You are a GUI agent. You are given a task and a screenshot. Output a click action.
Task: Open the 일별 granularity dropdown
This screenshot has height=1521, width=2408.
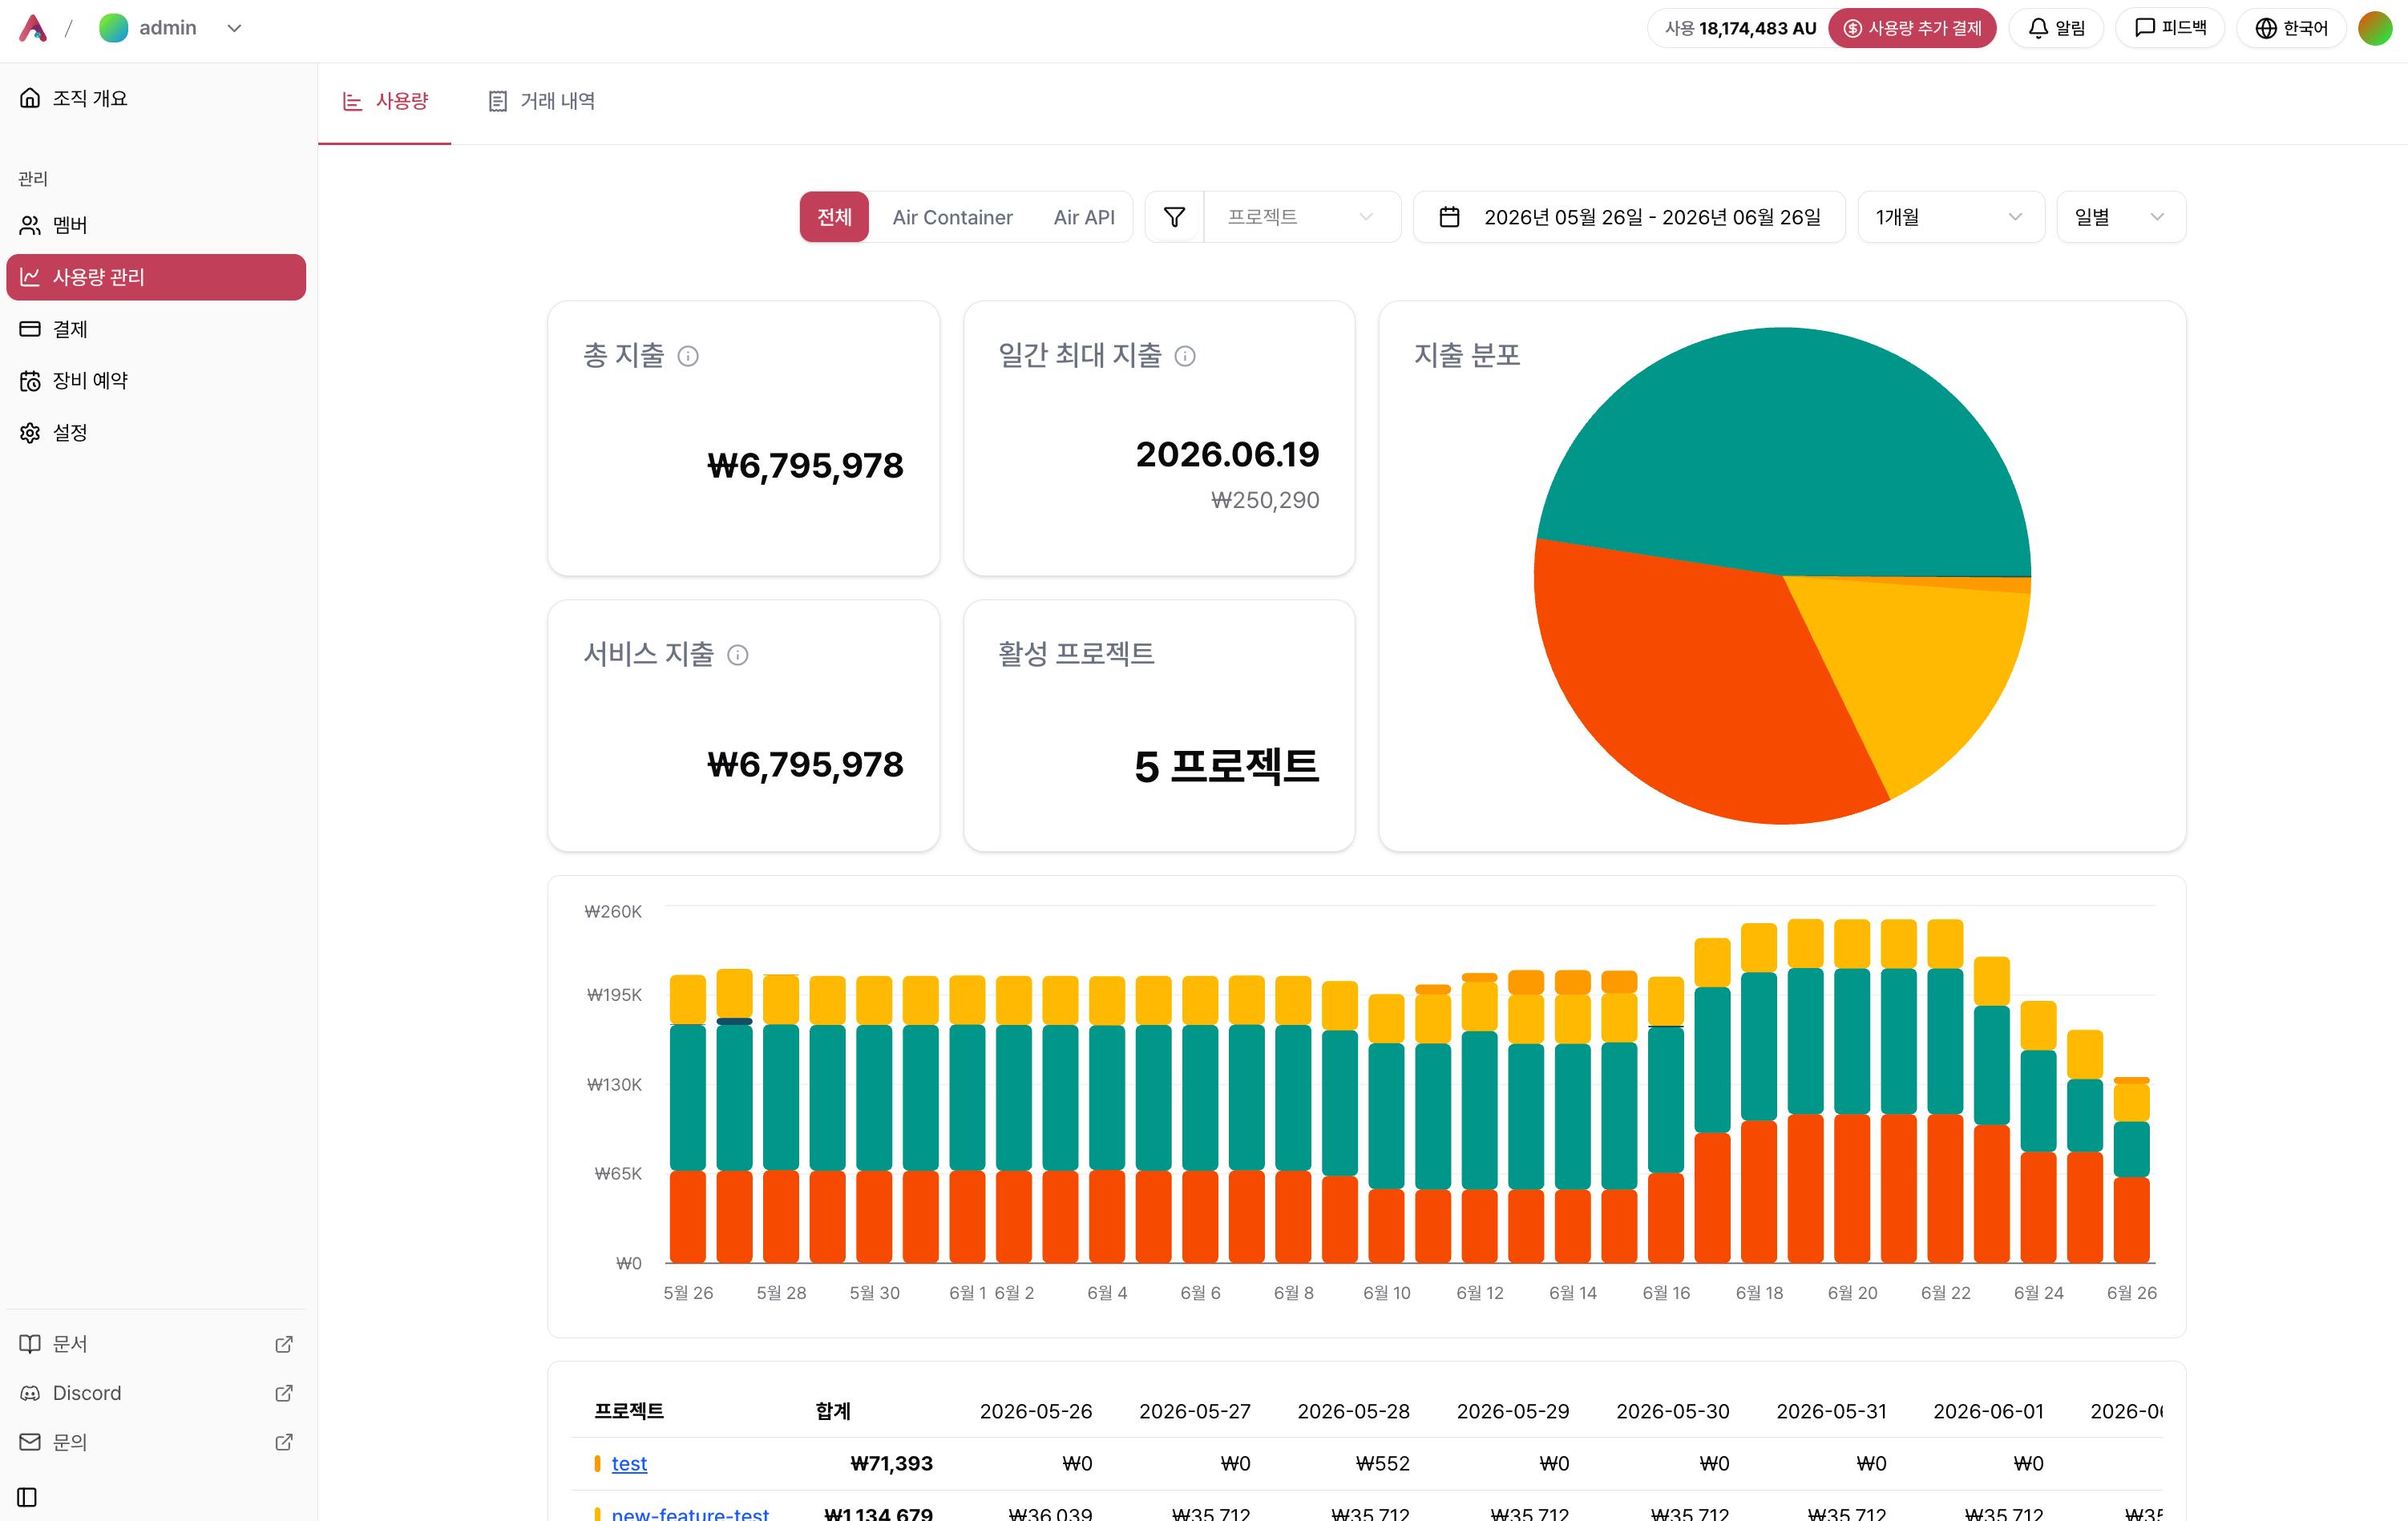(2120, 217)
